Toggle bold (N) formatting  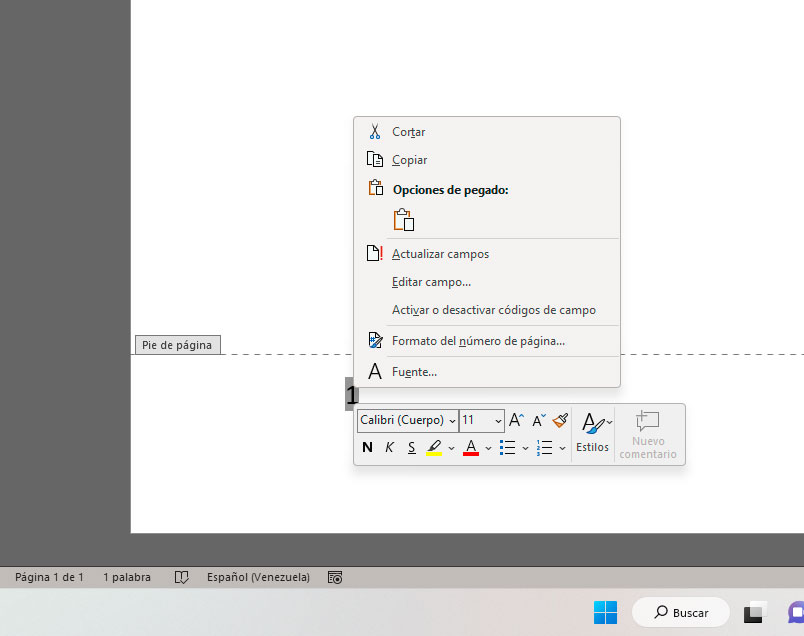(x=367, y=447)
